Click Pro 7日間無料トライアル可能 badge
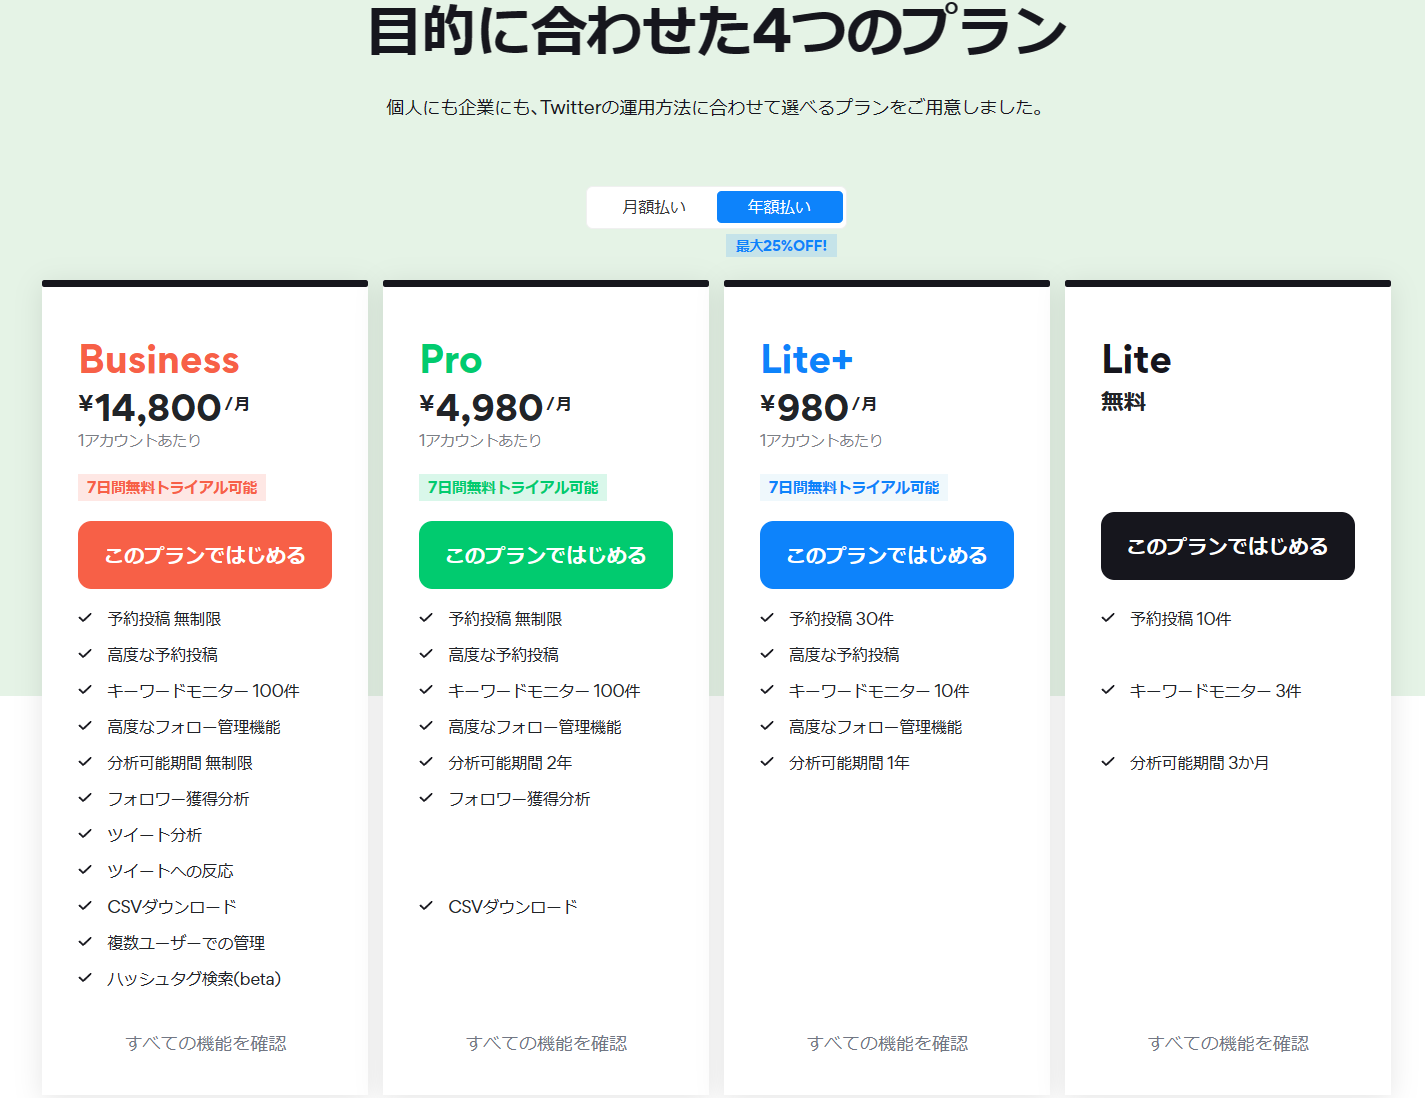 point(513,487)
